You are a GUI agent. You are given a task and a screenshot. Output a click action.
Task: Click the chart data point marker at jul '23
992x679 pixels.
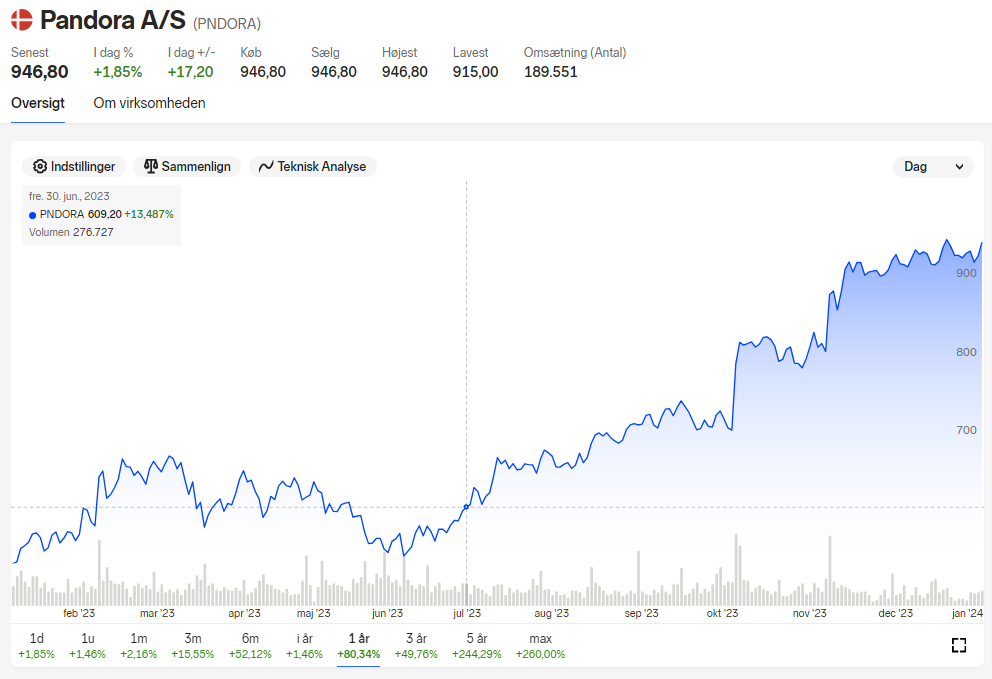467,507
